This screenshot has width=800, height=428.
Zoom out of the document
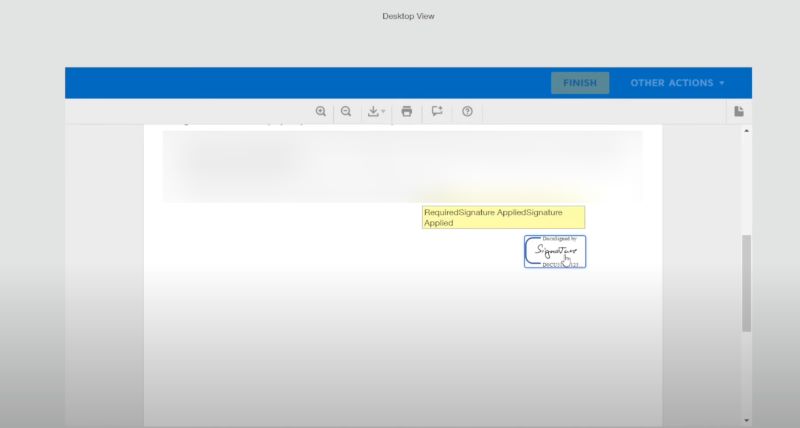point(346,112)
